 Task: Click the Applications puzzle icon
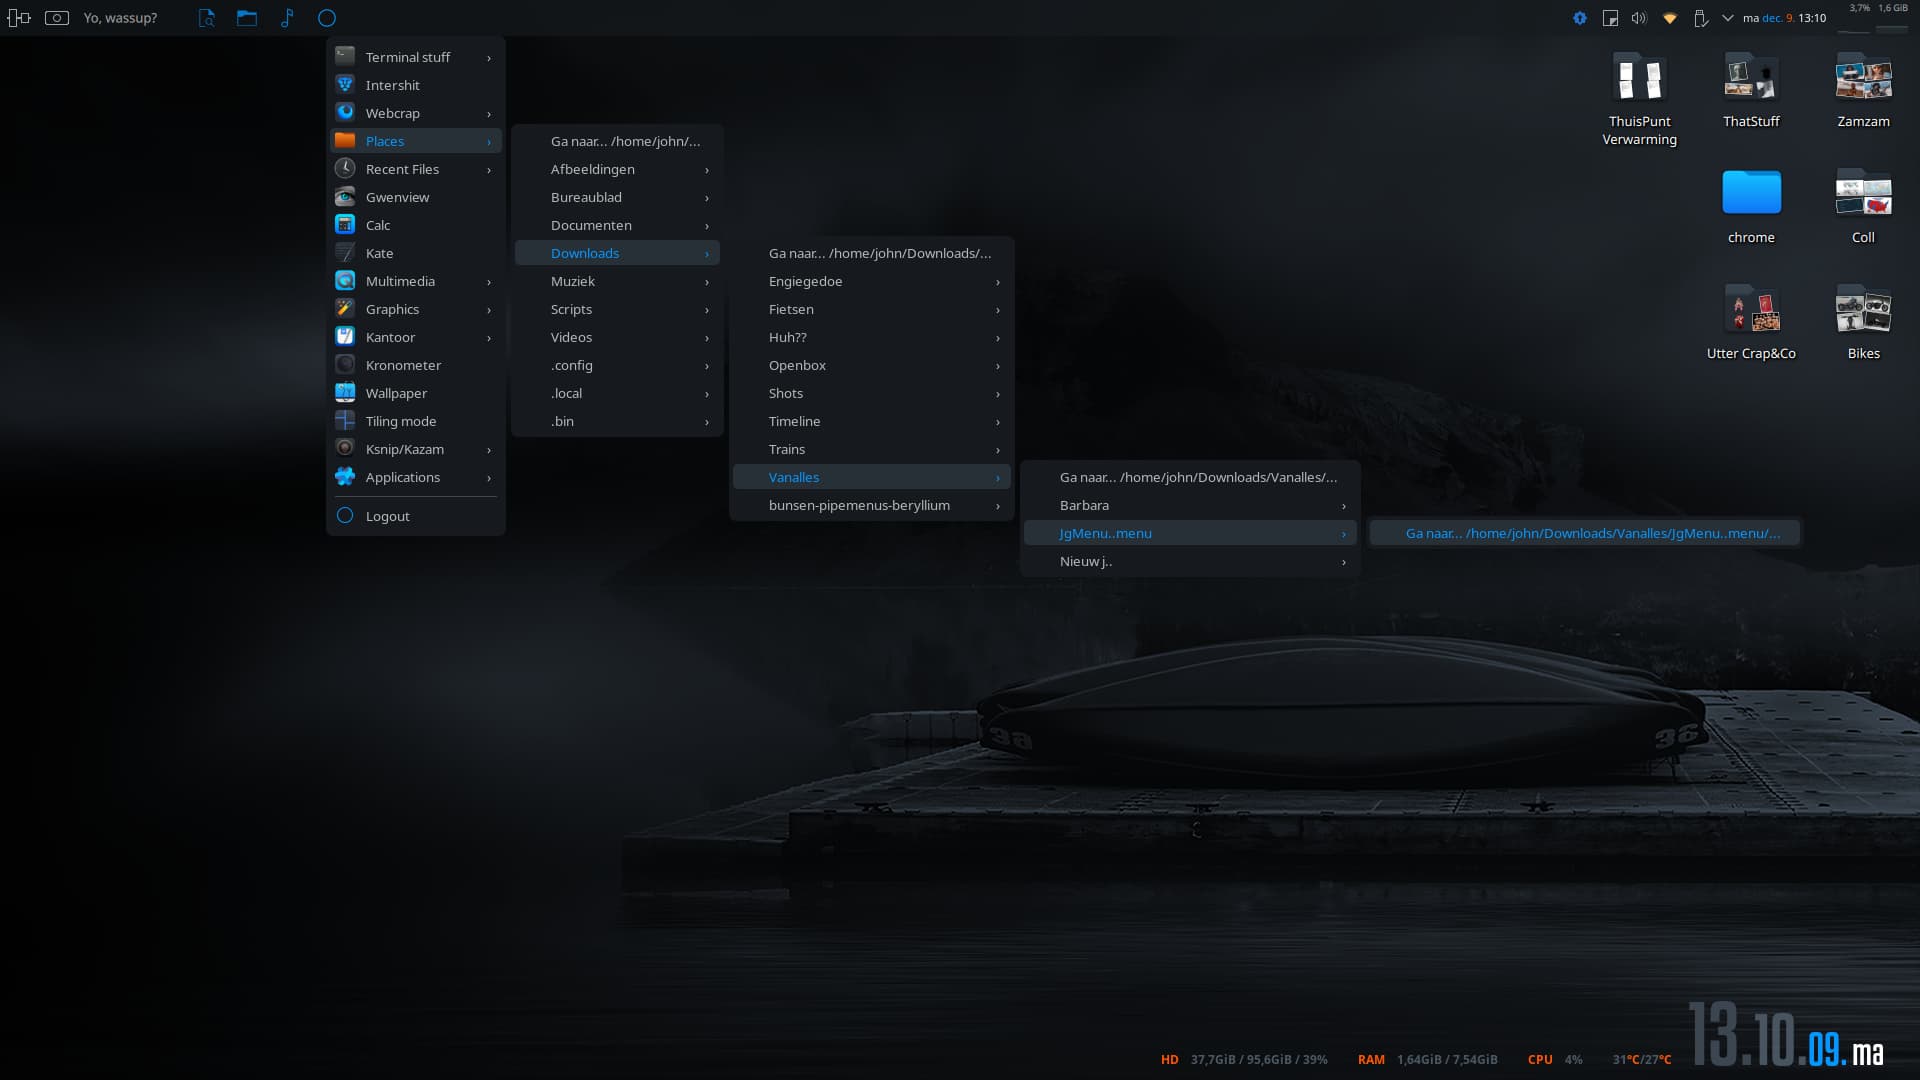(x=345, y=477)
